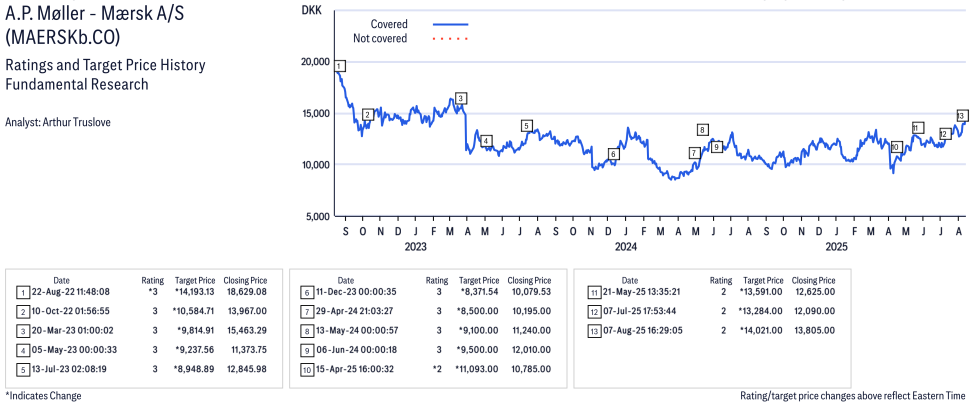
Task: Click the 10,000 y-axis label
Action: [x=316, y=165]
